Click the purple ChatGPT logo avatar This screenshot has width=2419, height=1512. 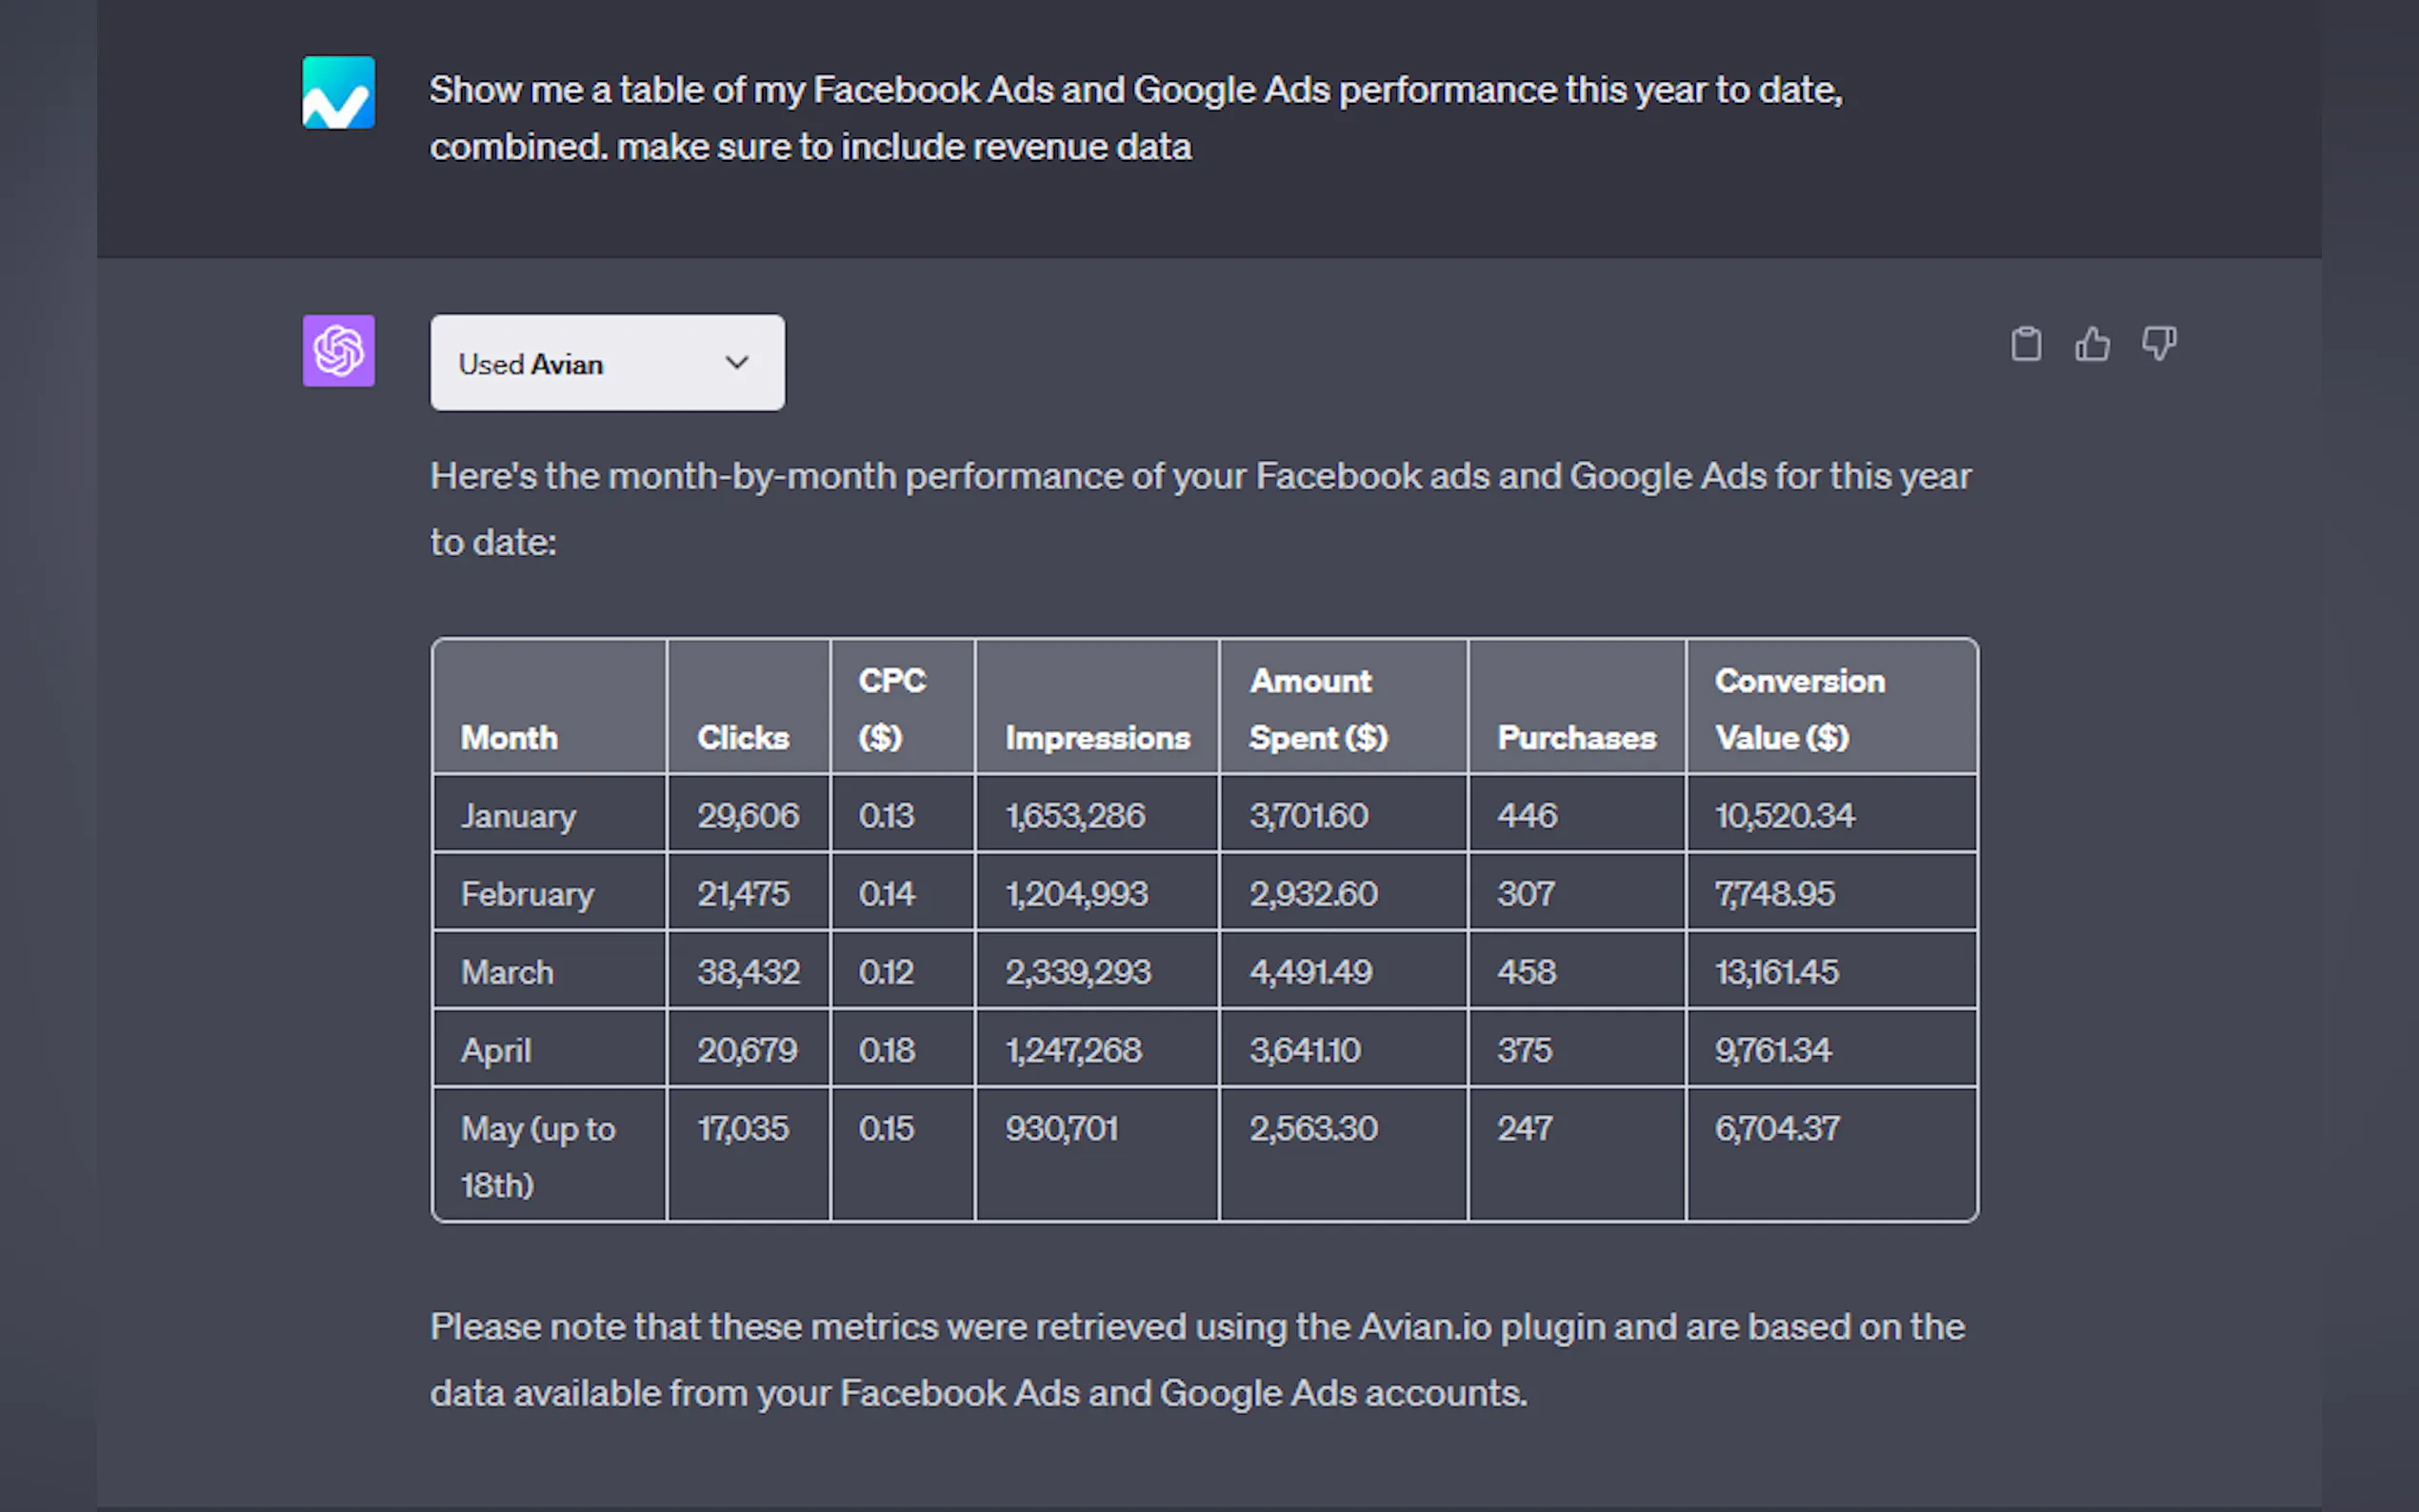pos(339,351)
